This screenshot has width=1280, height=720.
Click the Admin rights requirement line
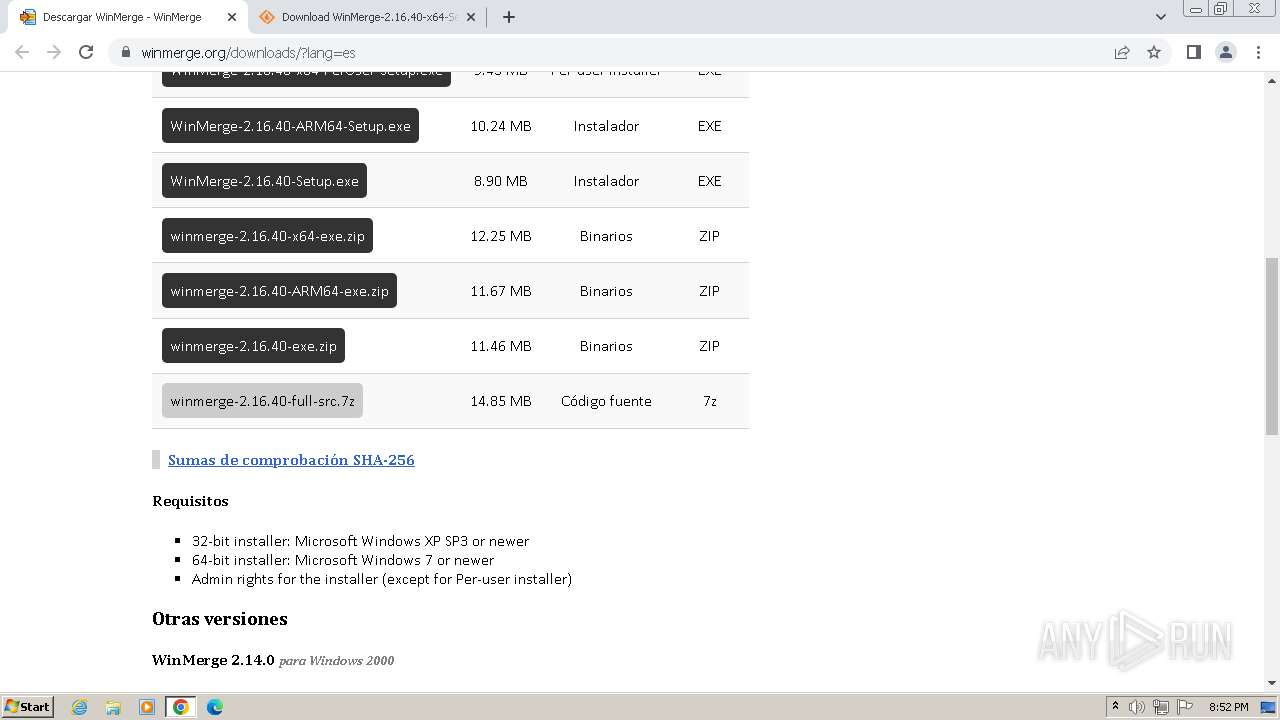pos(382,579)
